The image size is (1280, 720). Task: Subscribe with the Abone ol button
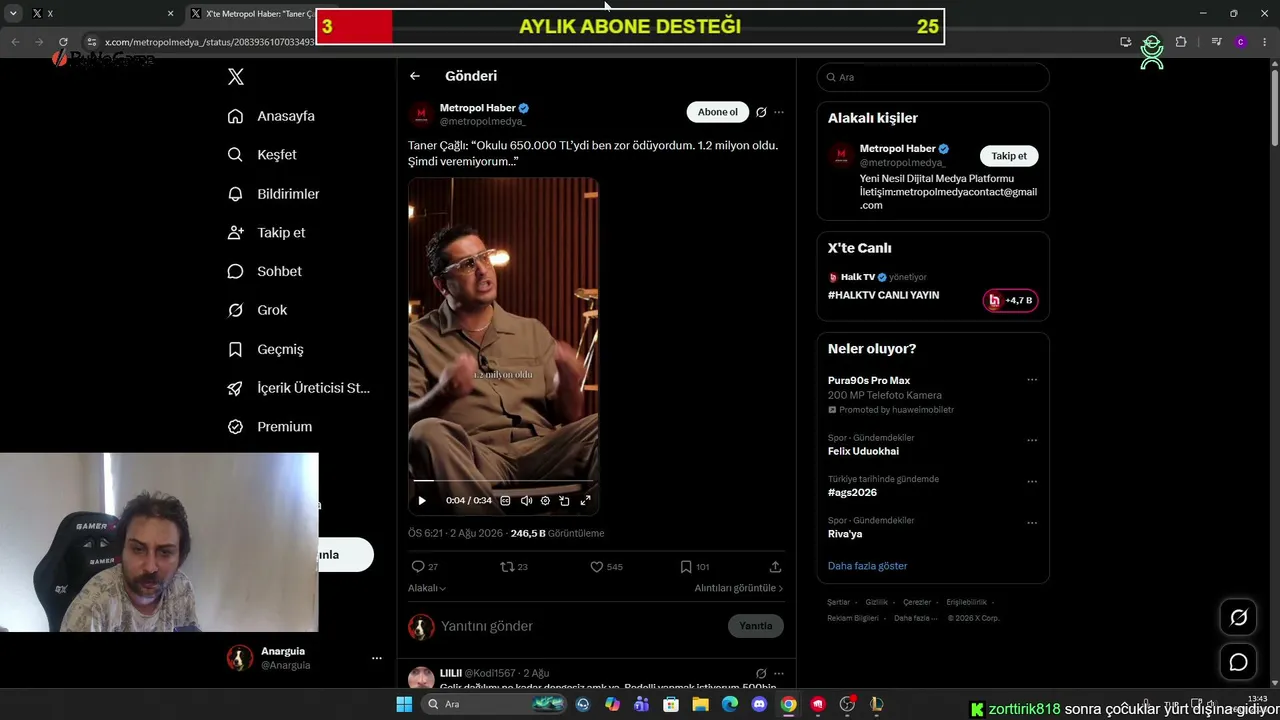pyautogui.click(x=717, y=112)
